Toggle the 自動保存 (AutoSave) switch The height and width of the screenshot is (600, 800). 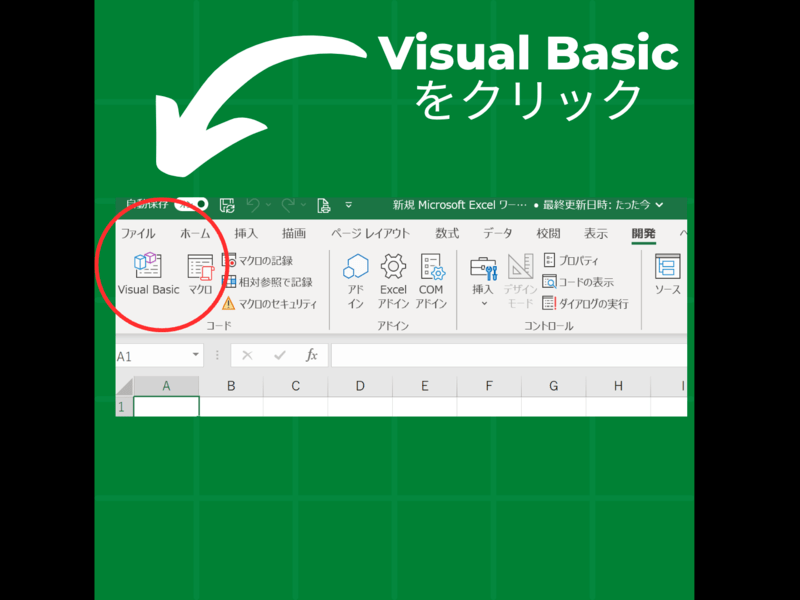(x=191, y=205)
